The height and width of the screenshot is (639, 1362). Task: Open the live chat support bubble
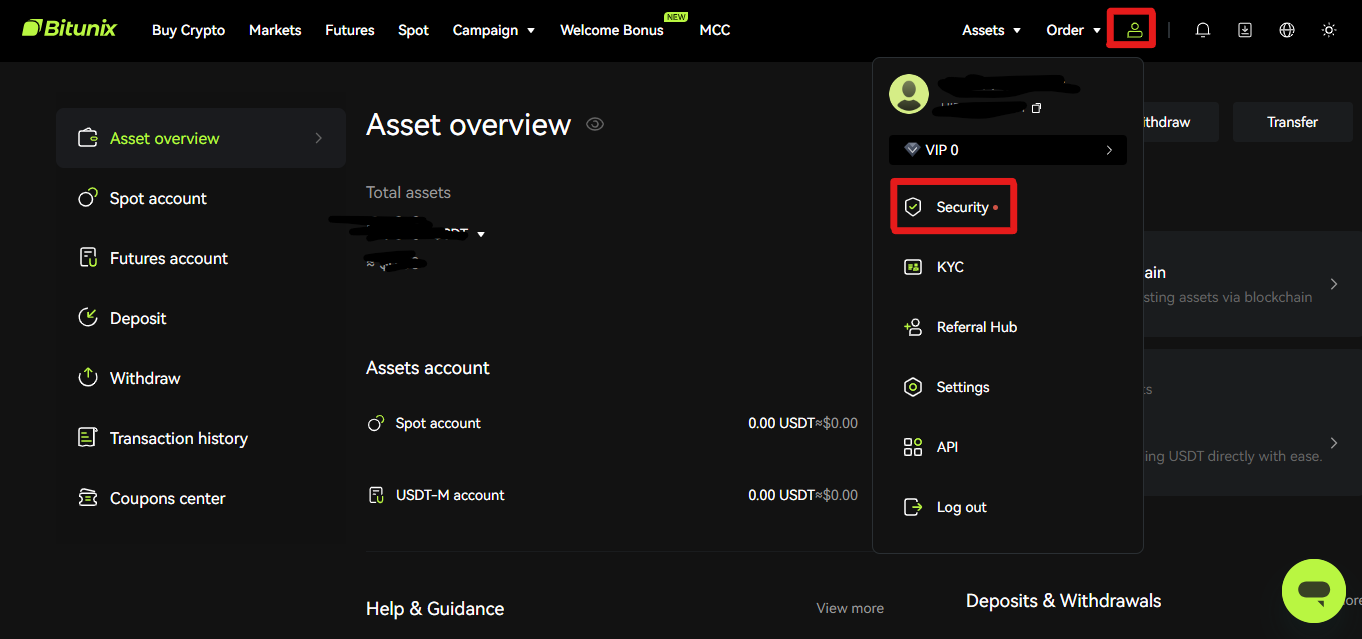point(1314,591)
